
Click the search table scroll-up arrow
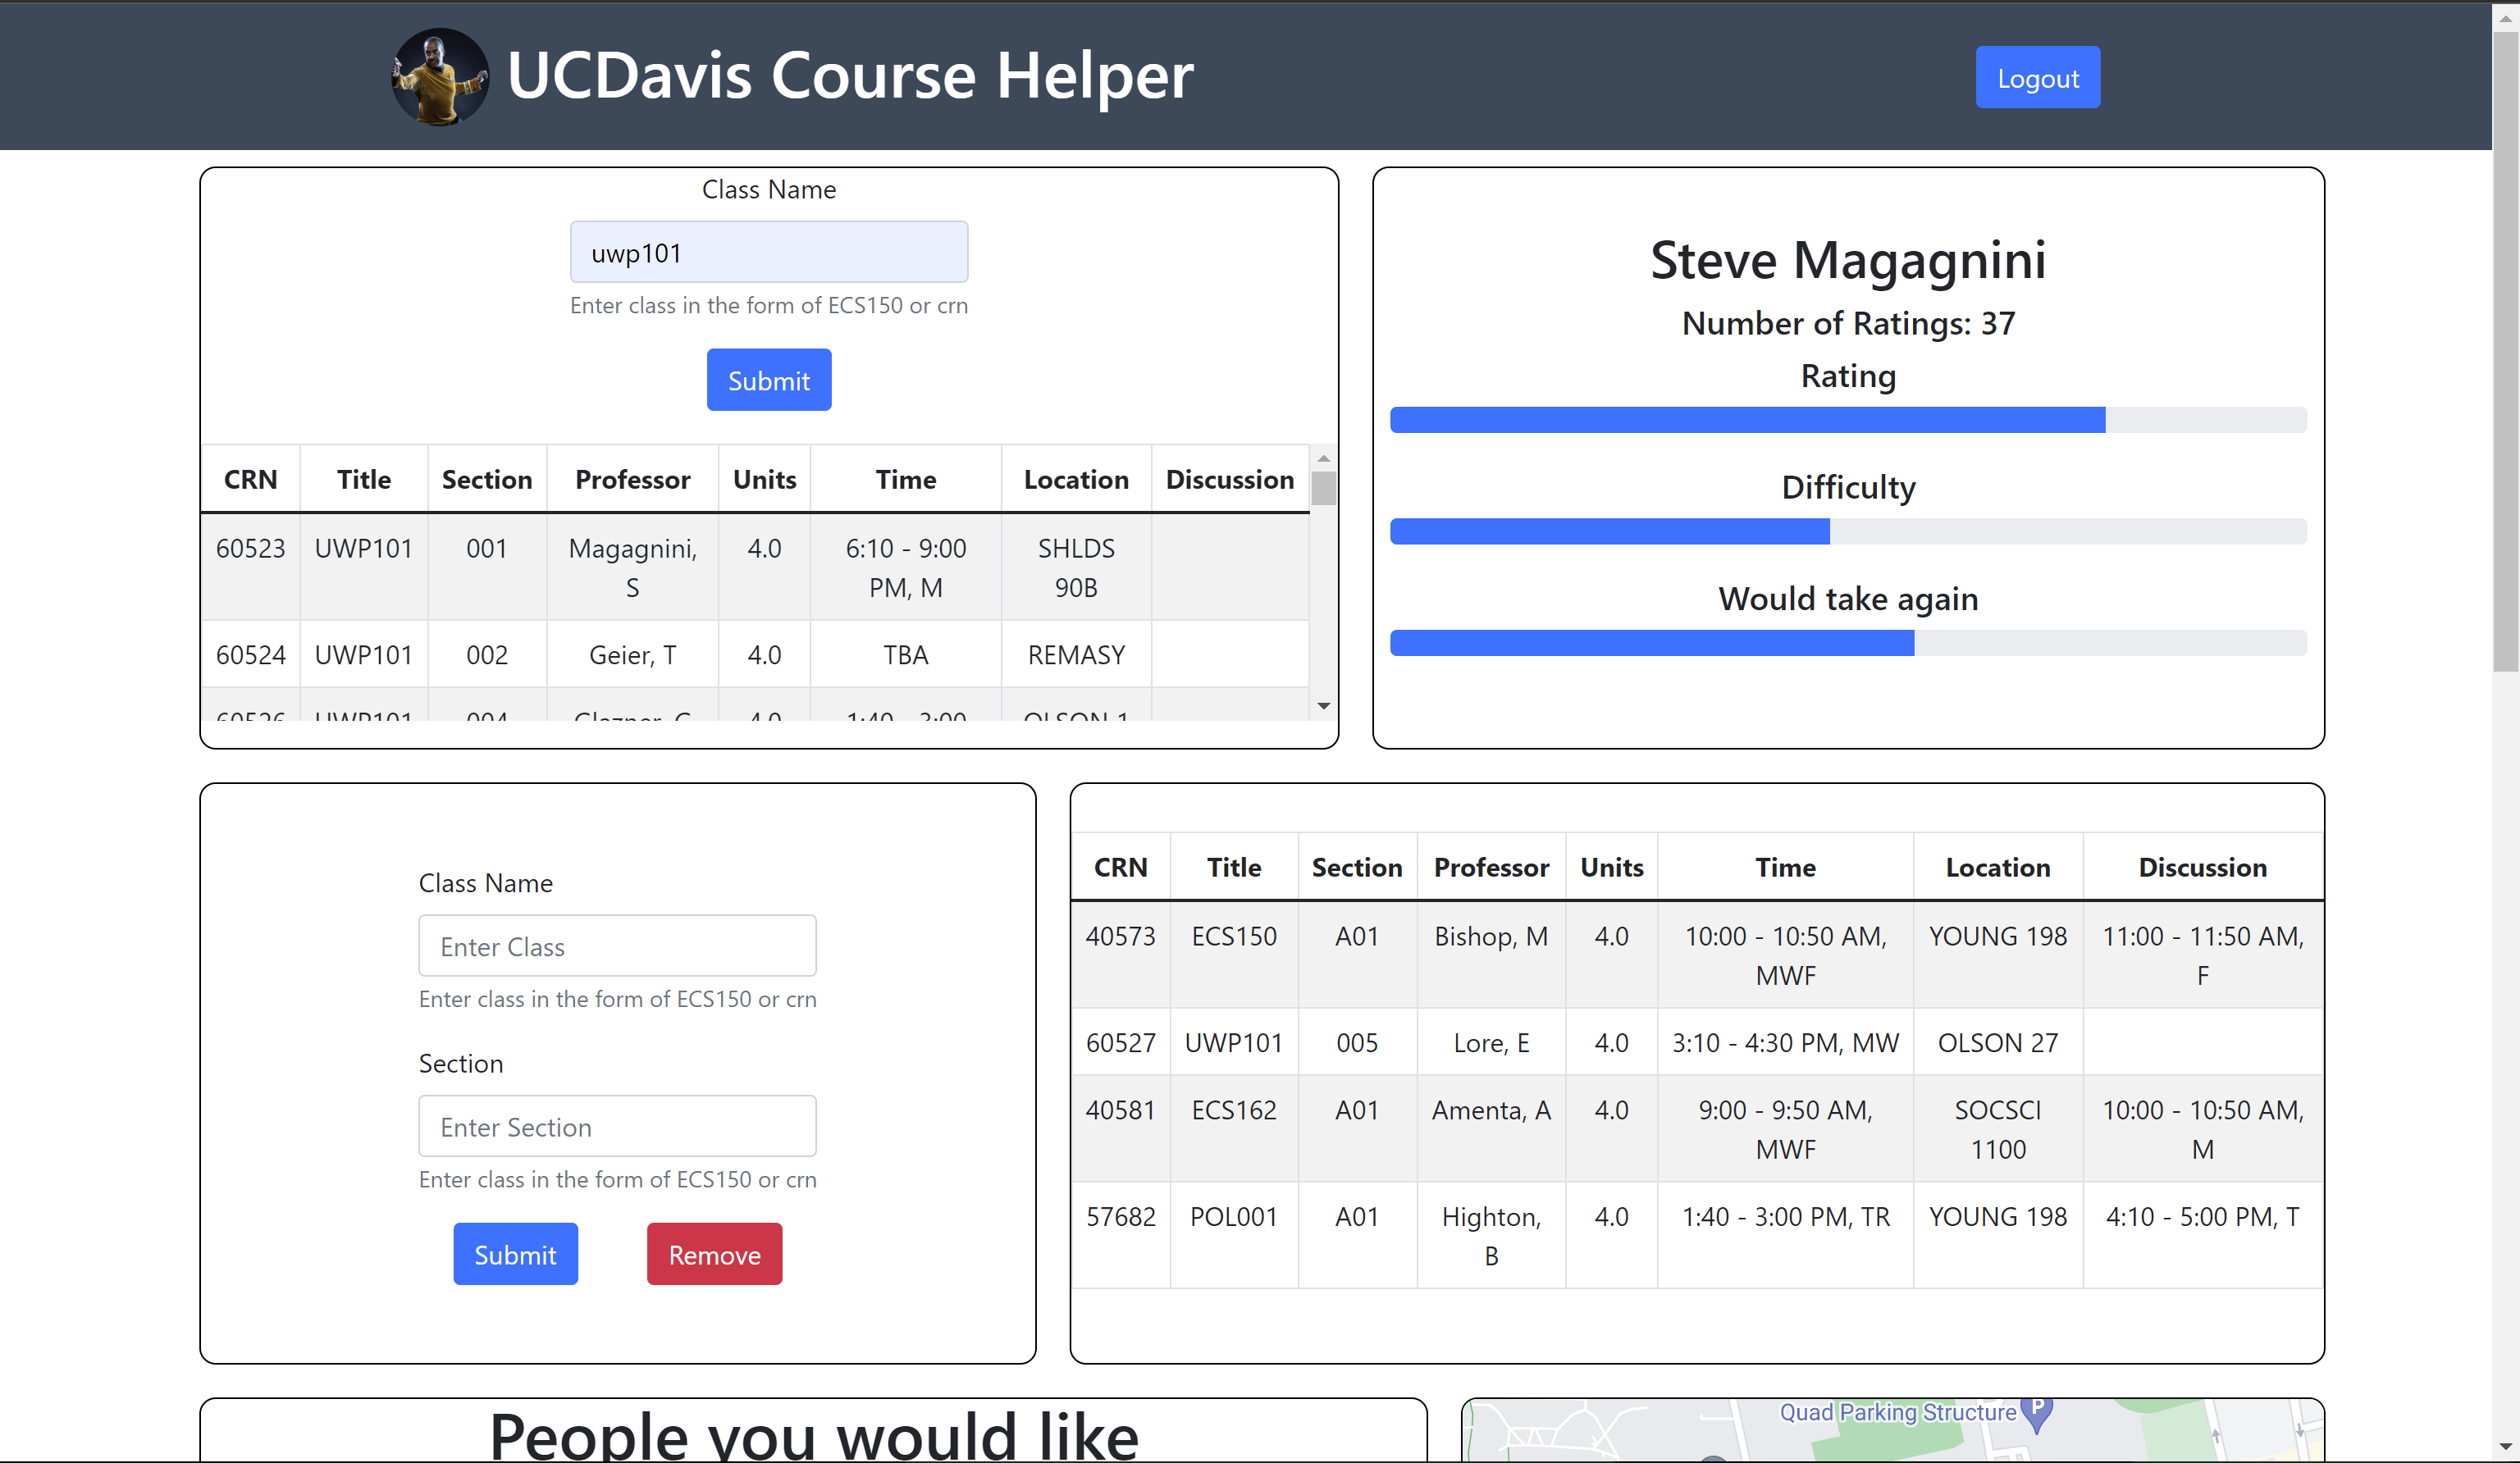1323,458
